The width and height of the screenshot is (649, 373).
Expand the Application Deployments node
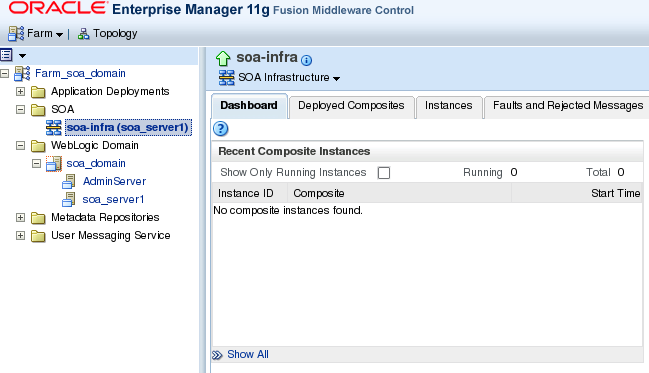pyautogui.click(x=20, y=91)
